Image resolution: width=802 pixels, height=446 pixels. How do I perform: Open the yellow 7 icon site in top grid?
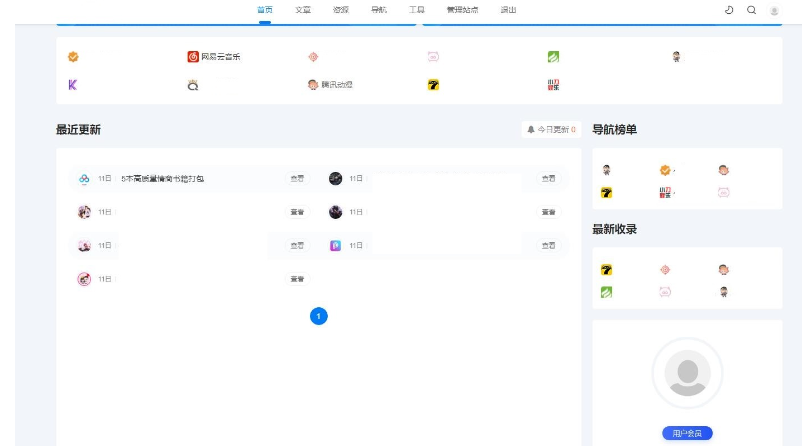[433, 85]
